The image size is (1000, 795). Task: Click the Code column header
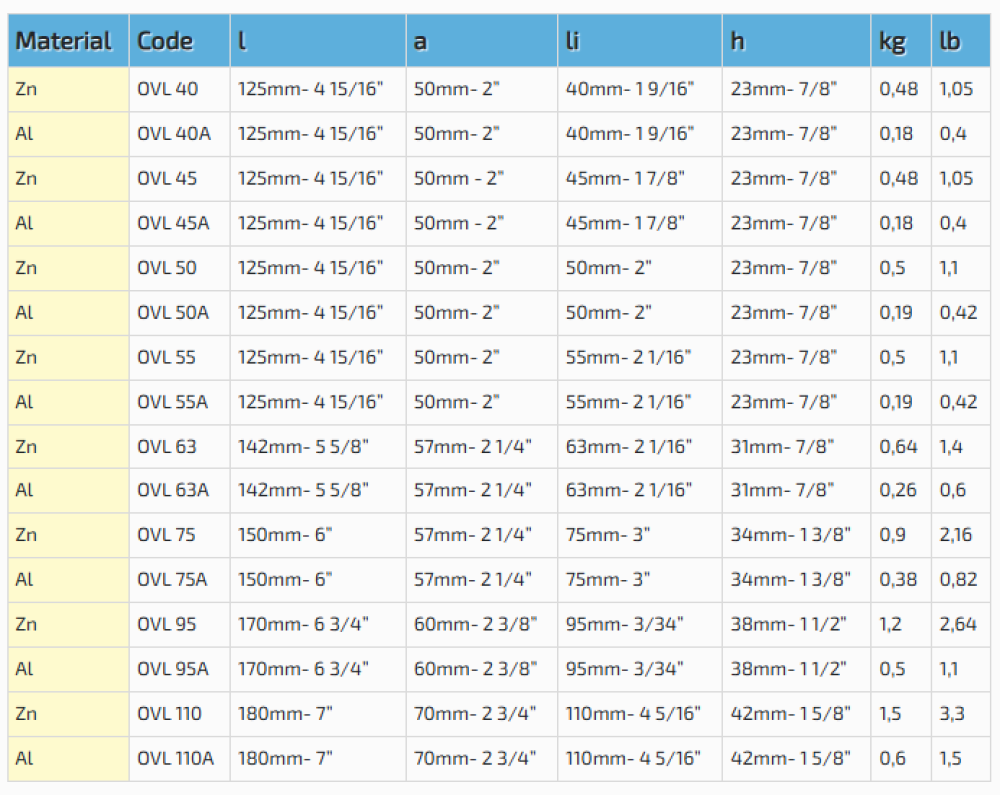pyautogui.click(x=165, y=42)
